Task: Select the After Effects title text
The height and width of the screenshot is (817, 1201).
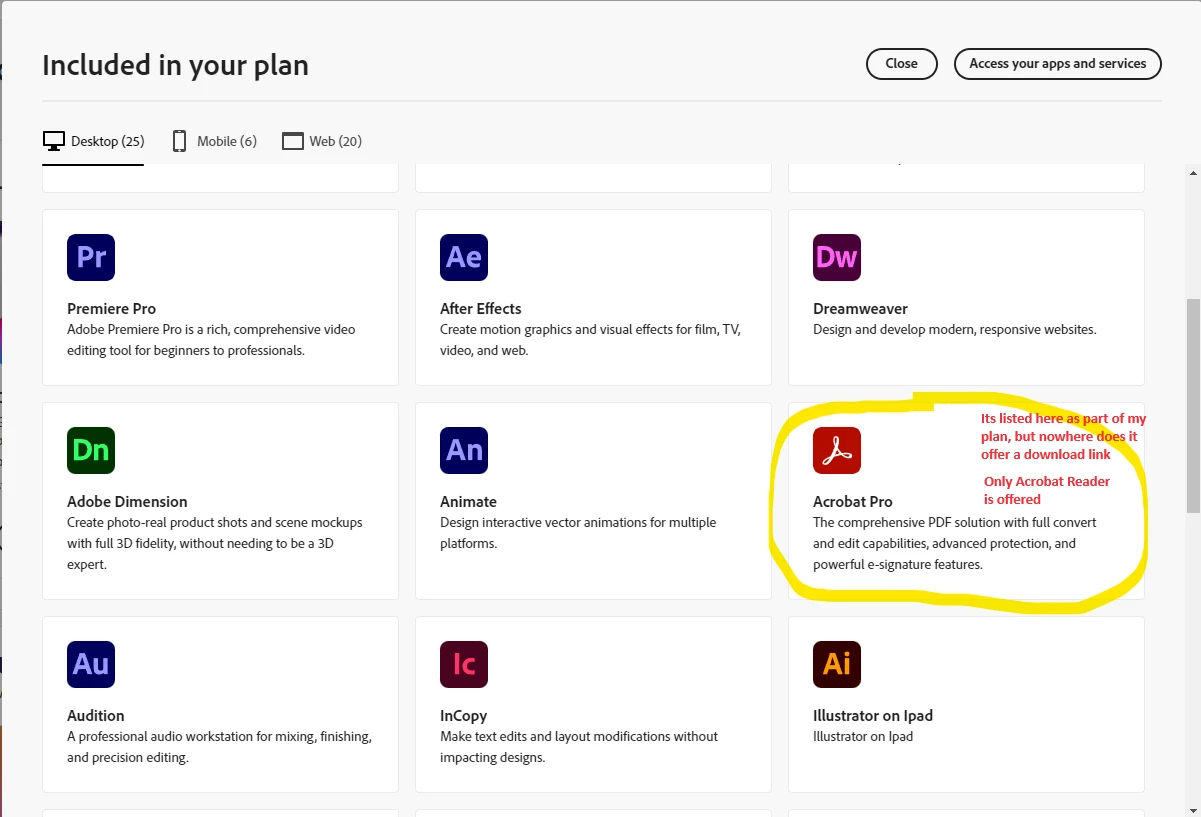Action: (480, 308)
